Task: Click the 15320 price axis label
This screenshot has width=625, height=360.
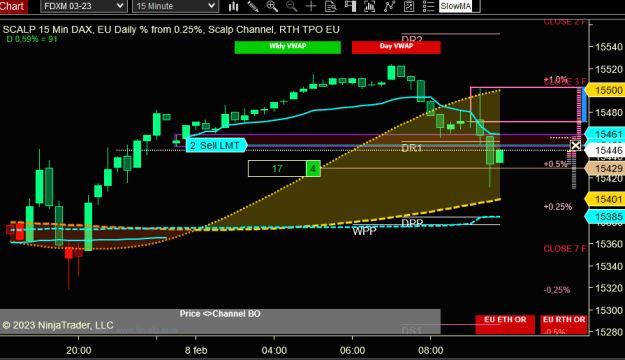Action: coord(609,288)
